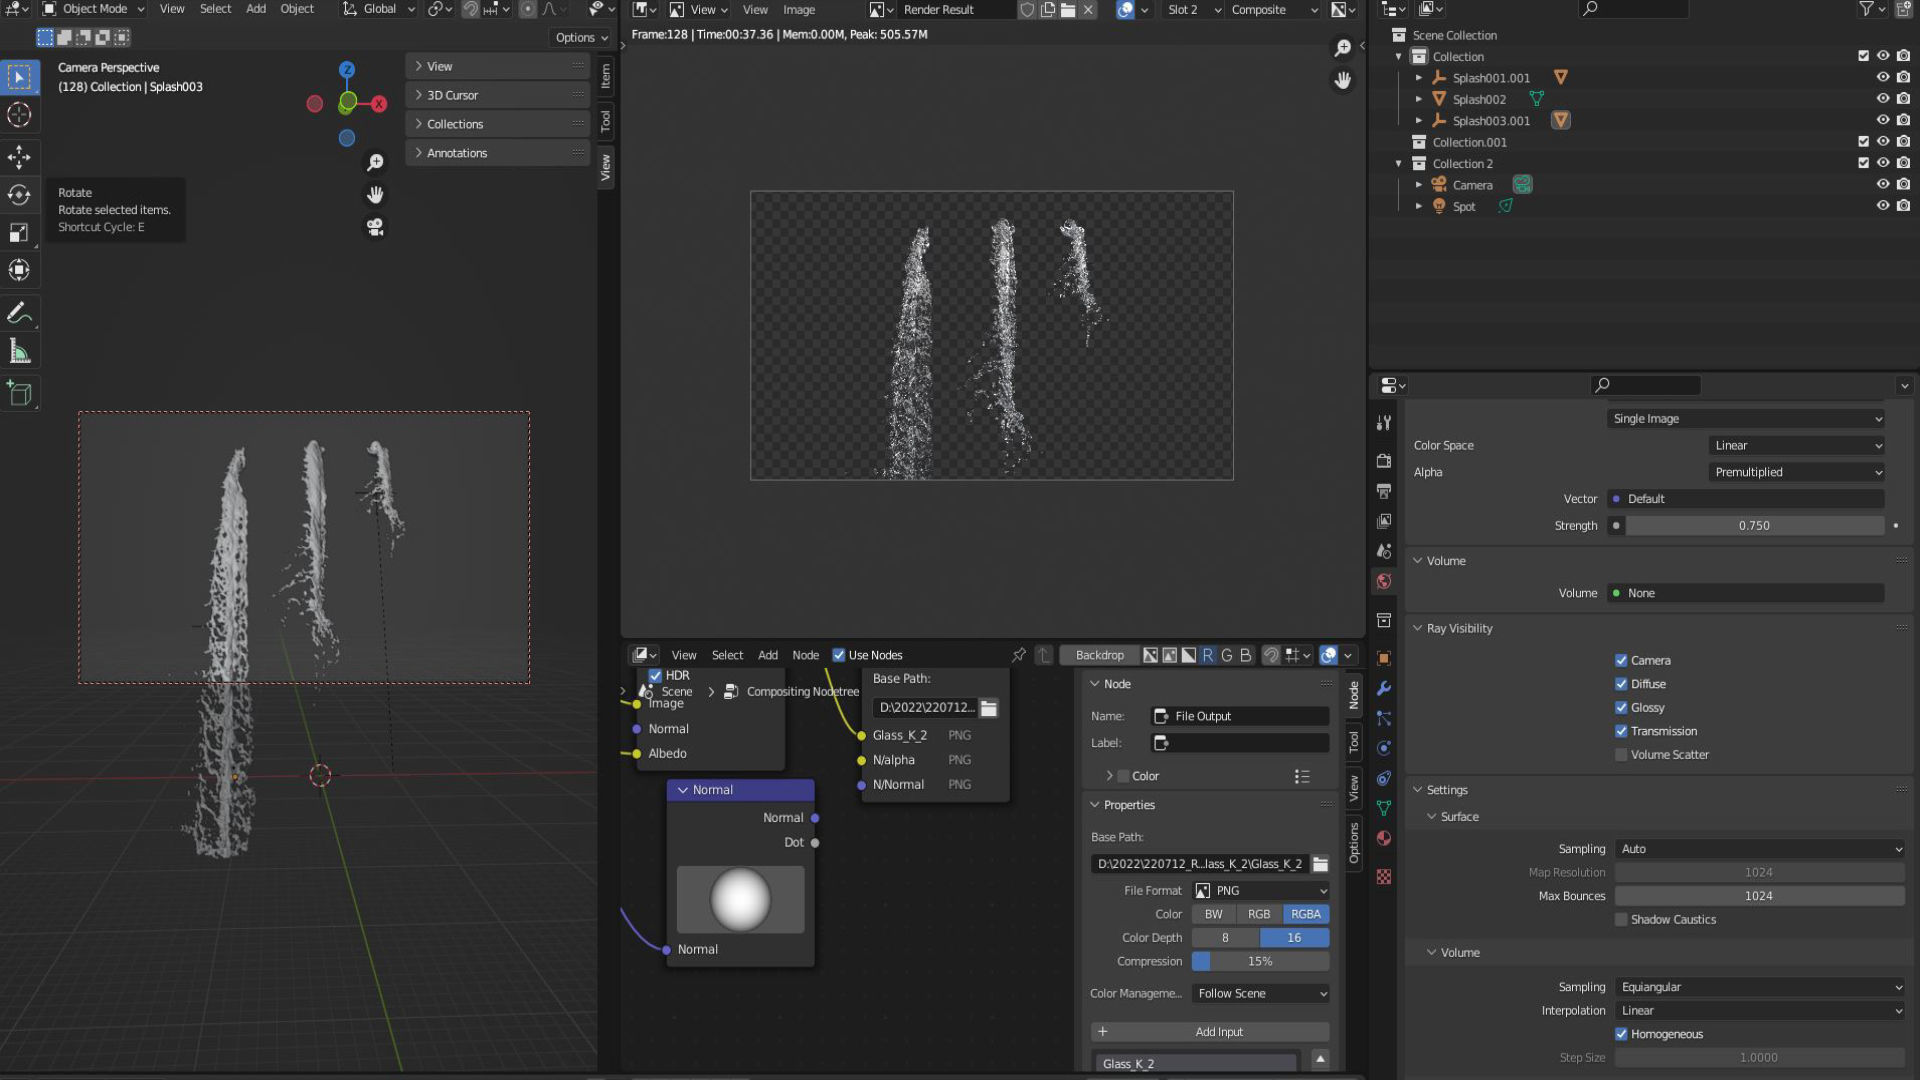Open the File Format PNG dropdown
This screenshot has width=1920, height=1080.
[1260, 891]
